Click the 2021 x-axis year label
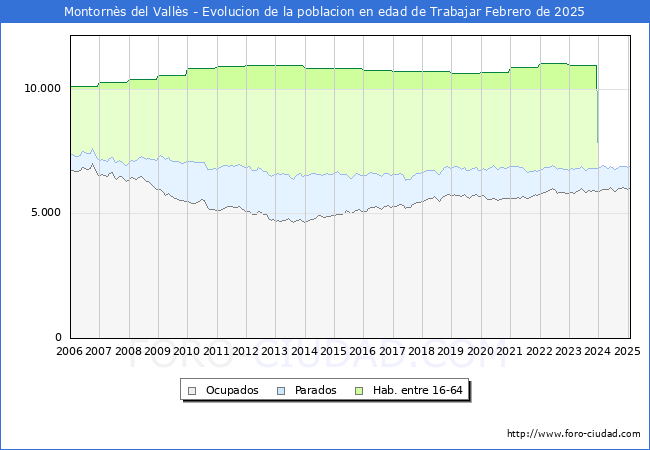650x450 pixels. tap(509, 351)
